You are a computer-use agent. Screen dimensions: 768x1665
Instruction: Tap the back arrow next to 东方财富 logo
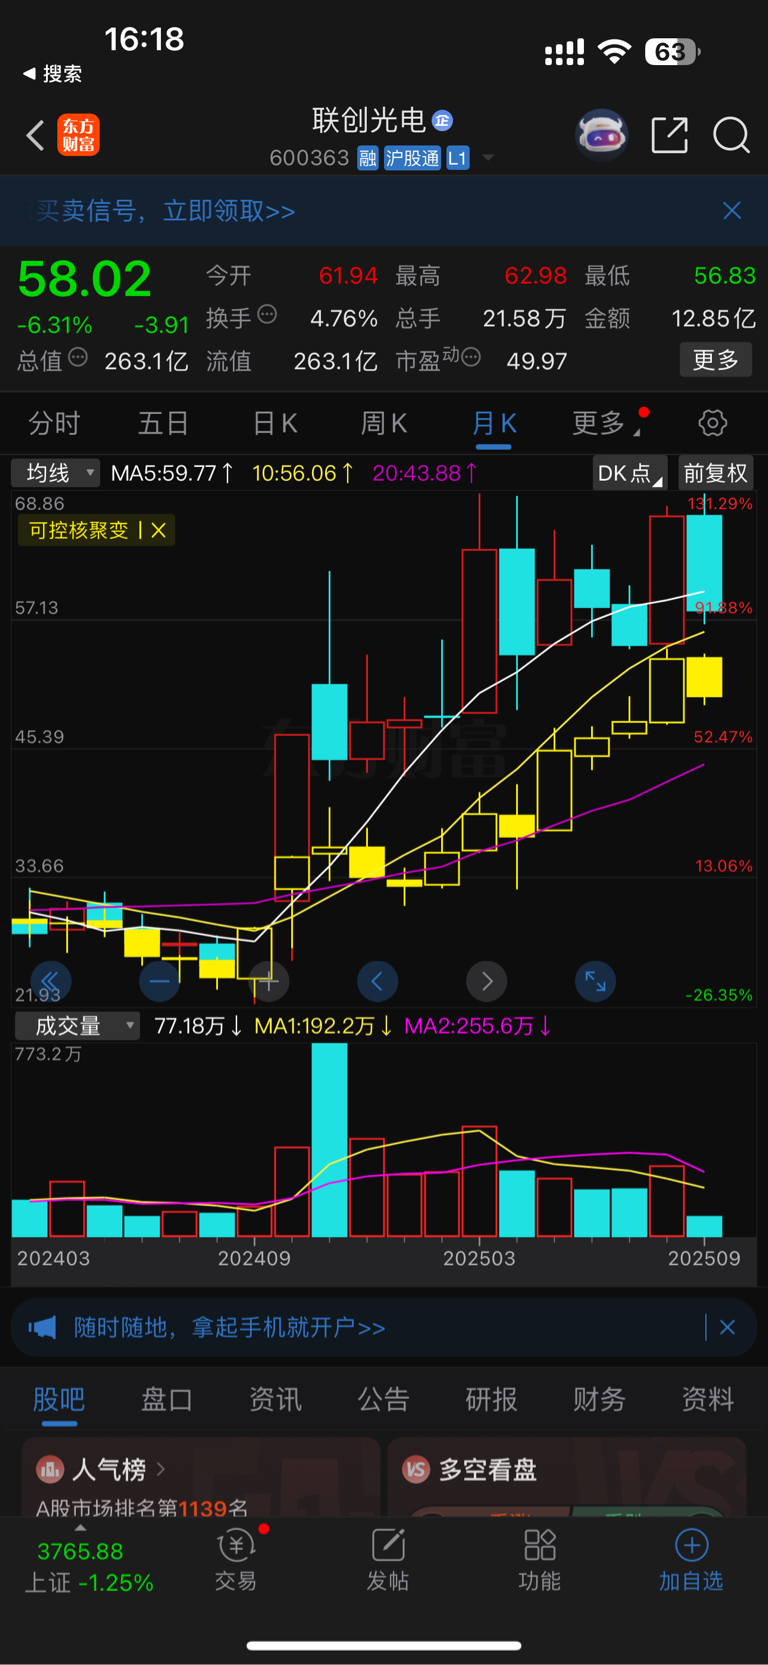[35, 135]
